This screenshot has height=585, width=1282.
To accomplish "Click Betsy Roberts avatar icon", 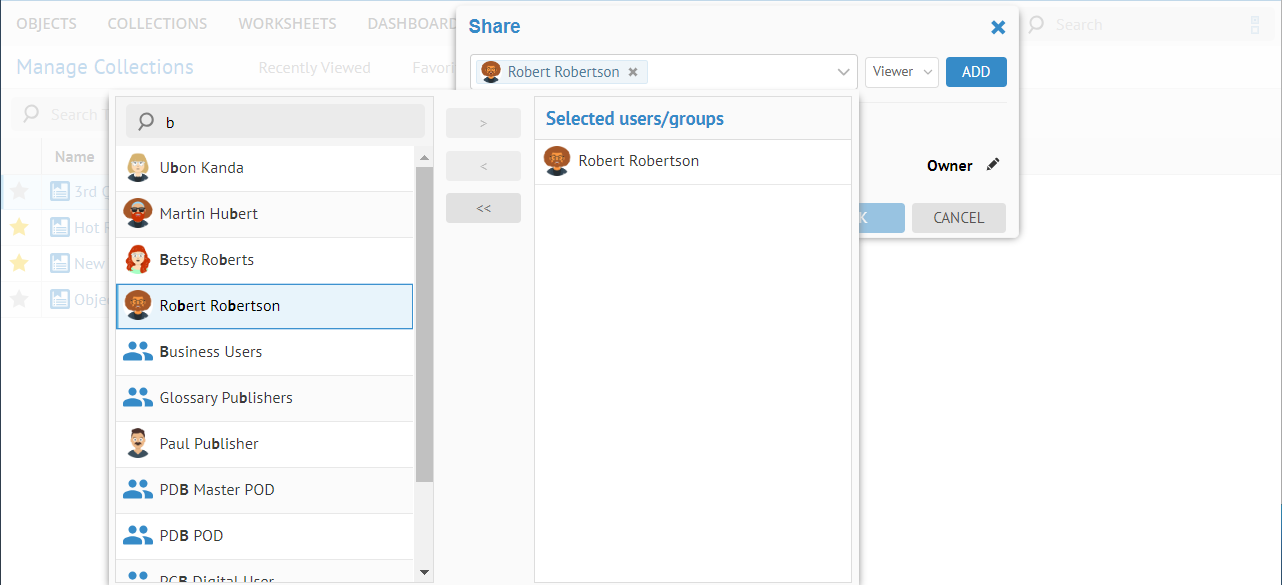I will 138,260.
